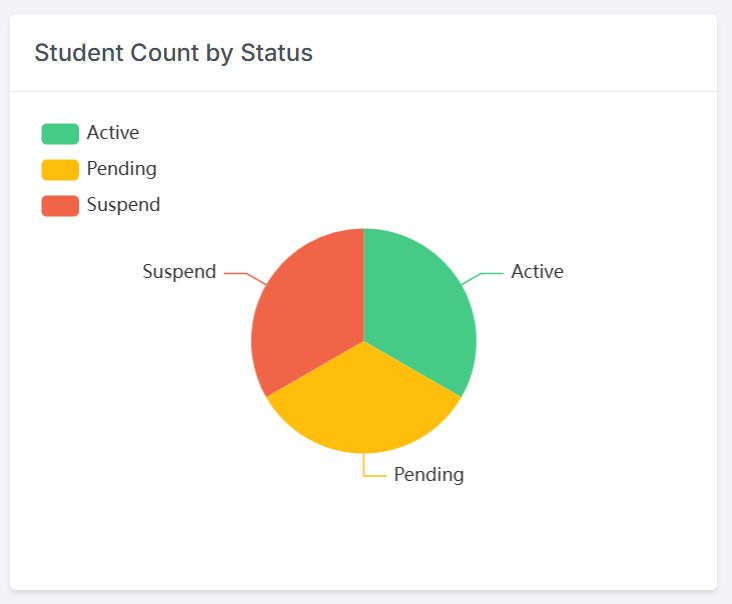The image size is (732, 604).
Task: Click the blank header area right of the title
Action: (520, 53)
